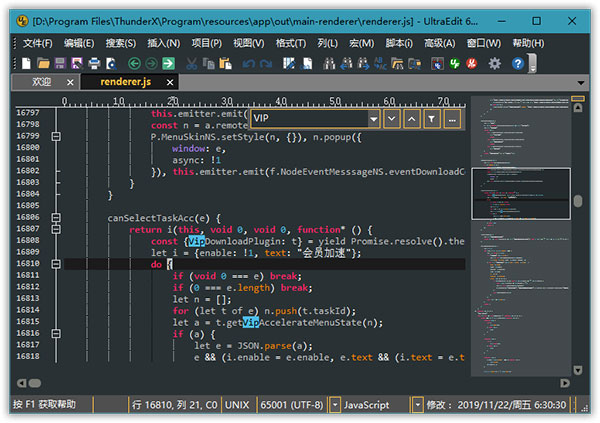
Task: Click the code minimap viewport on right
Action: point(520,192)
